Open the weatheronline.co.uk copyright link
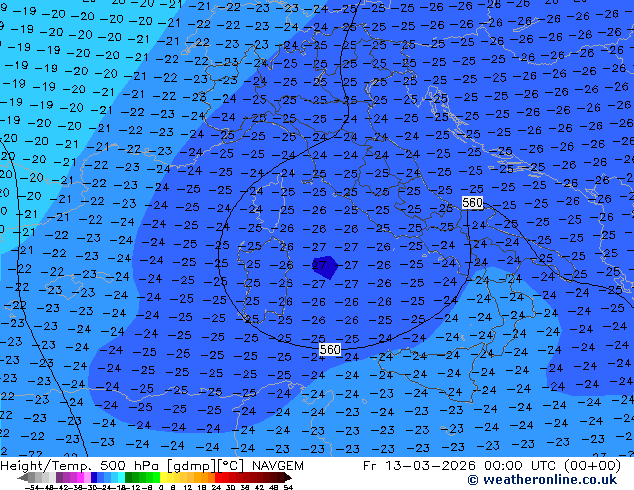634x490 pixels. coord(542,480)
